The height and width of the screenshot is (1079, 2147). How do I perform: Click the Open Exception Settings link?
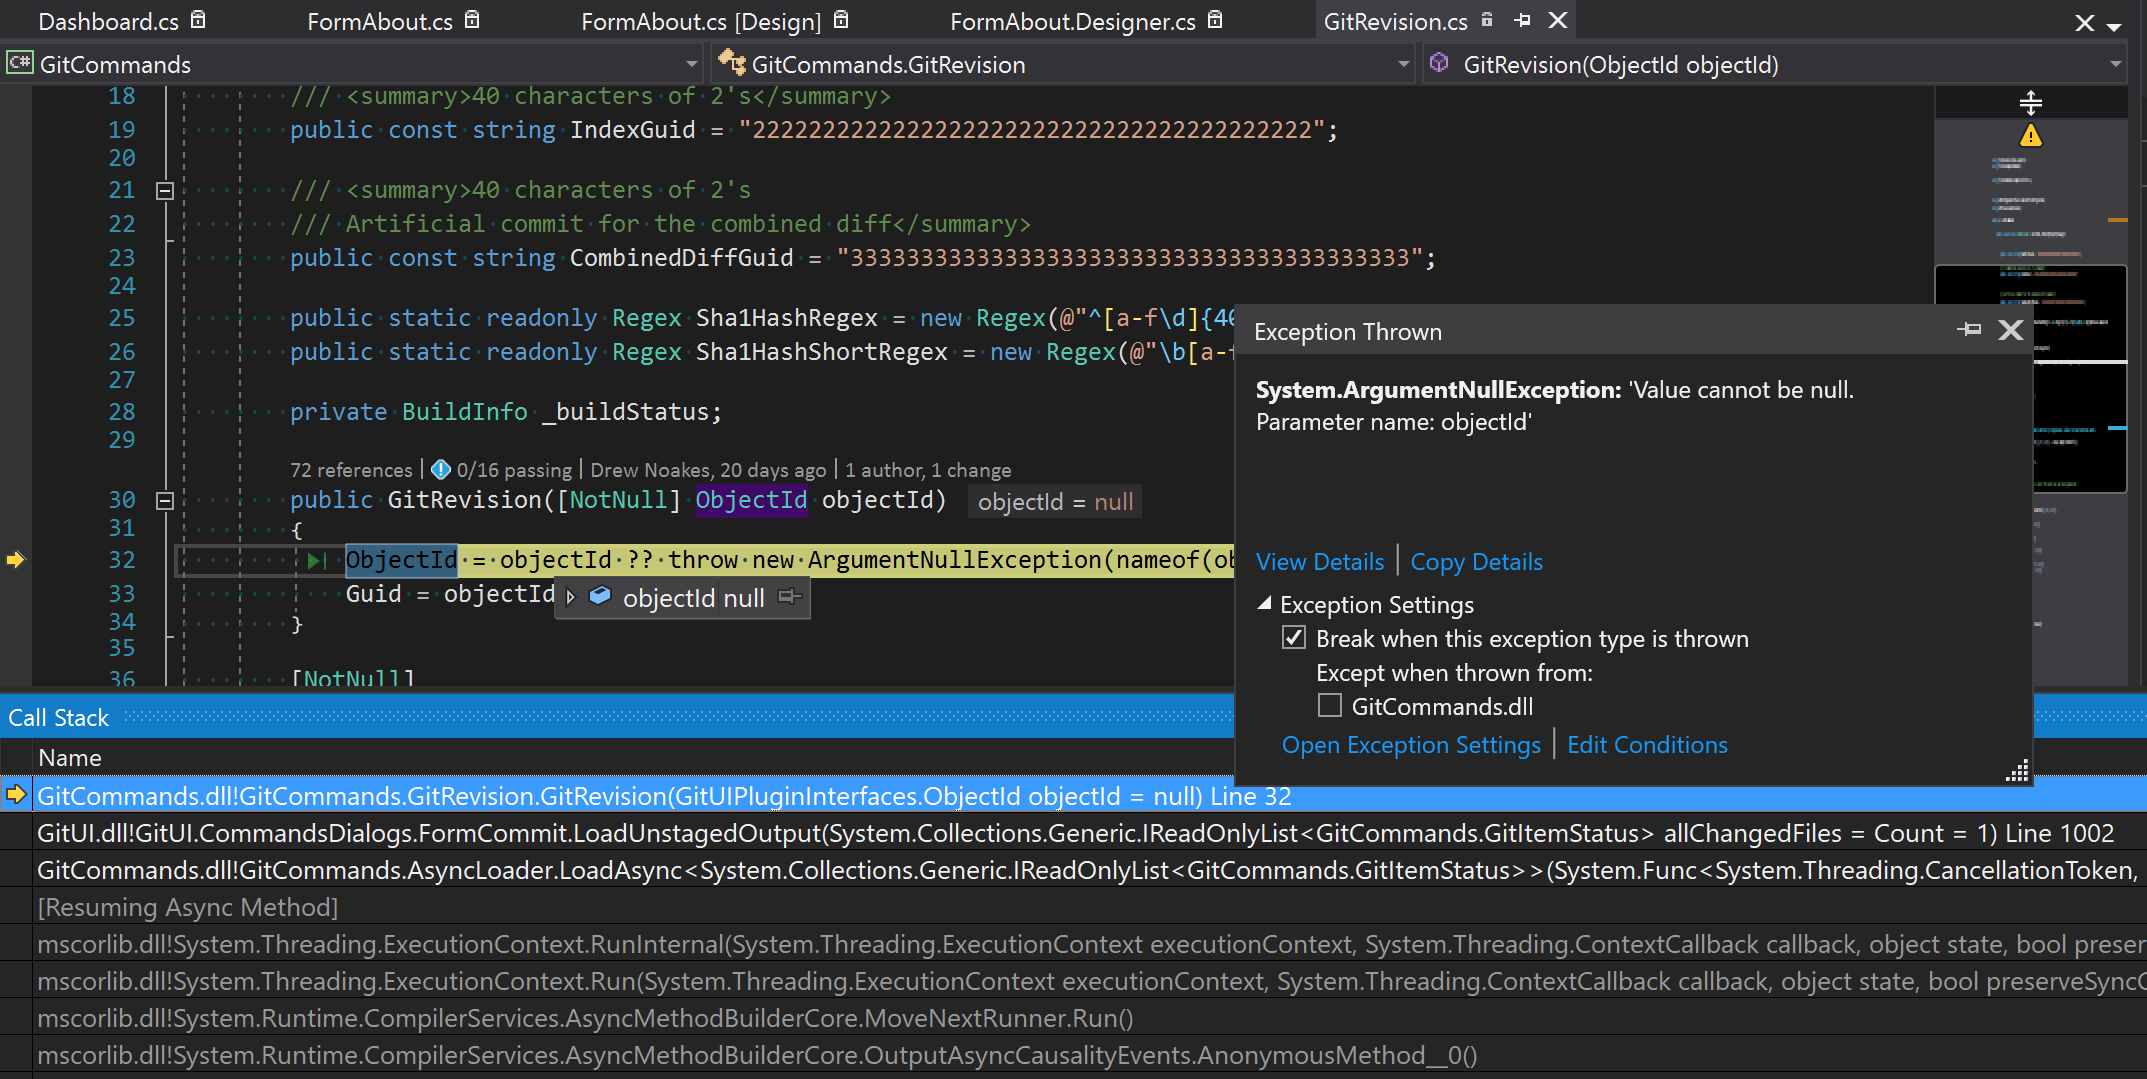click(x=1411, y=744)
